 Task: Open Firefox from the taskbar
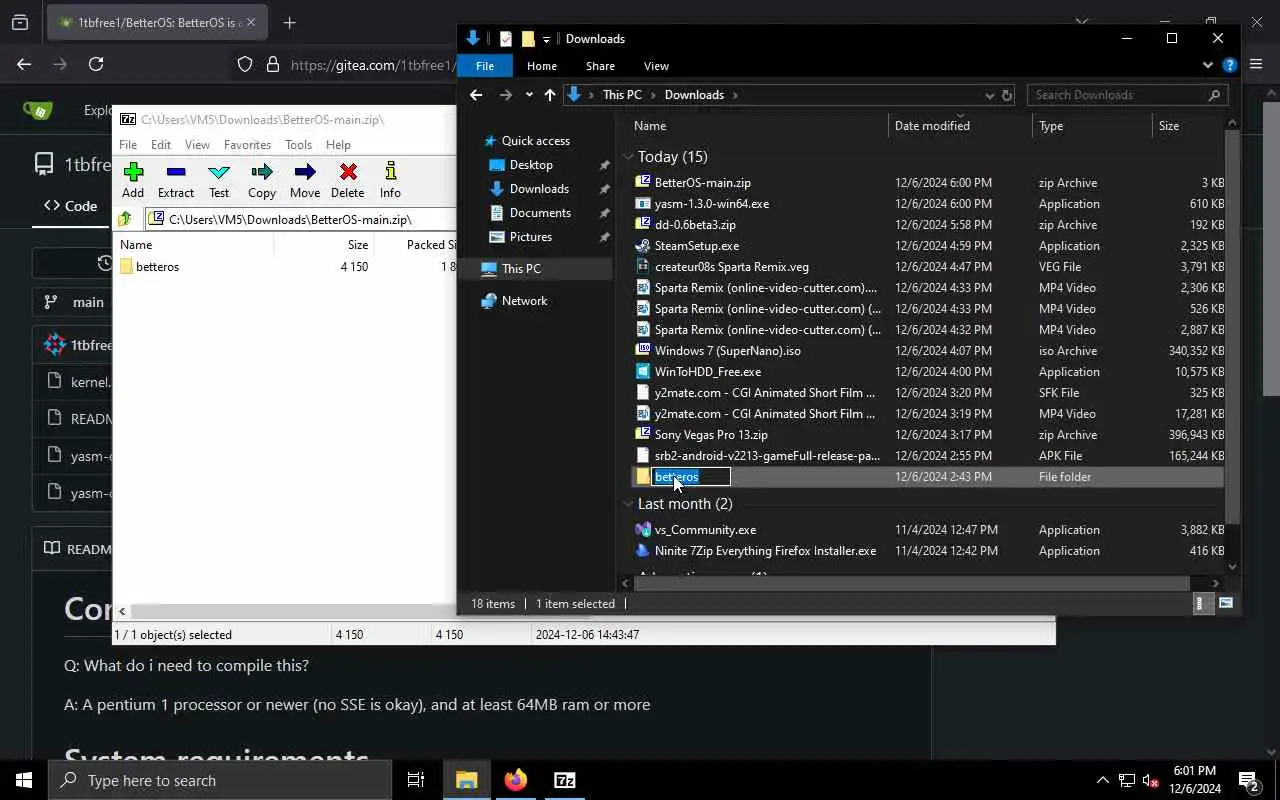(x=515, y=780)
